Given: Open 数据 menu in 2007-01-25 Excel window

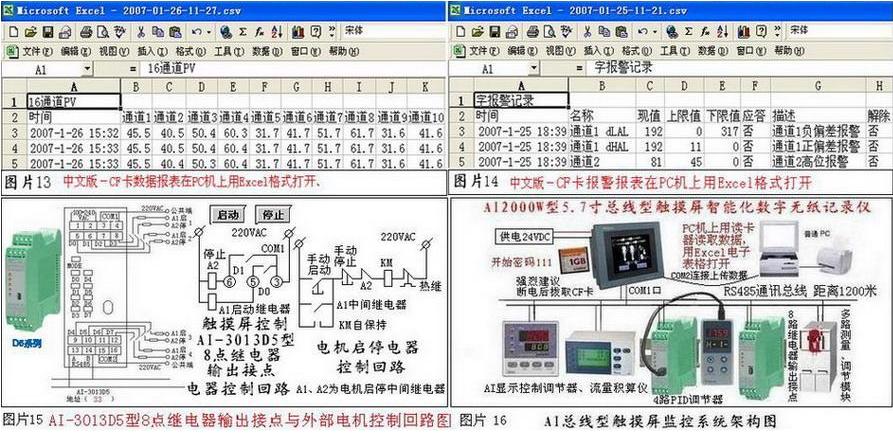Looking at the screenshot, I should [713, 51].
